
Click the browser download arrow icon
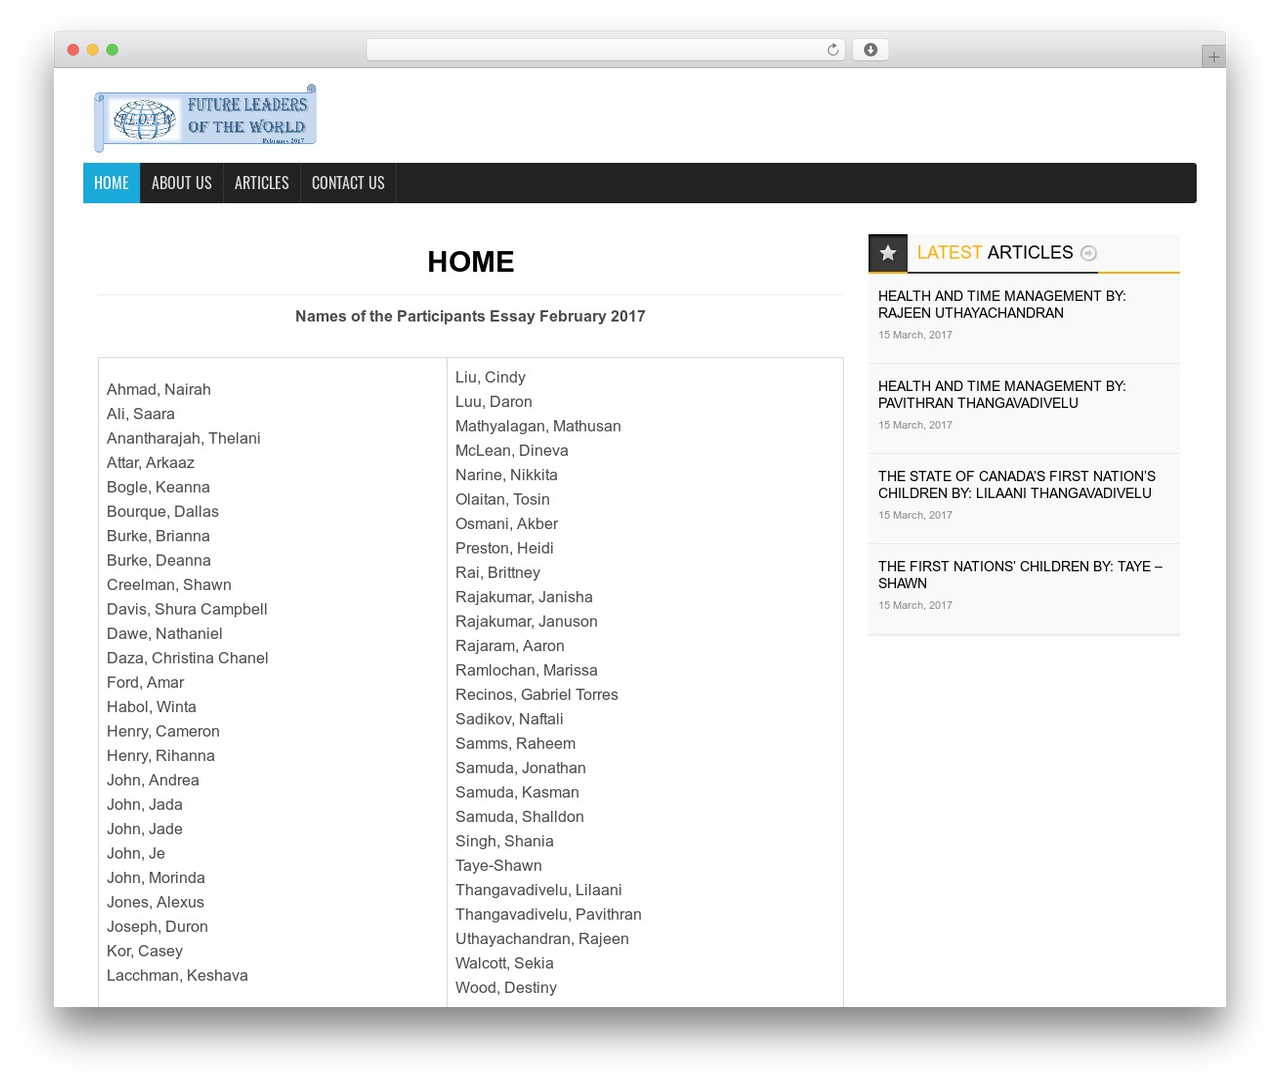(x=870, y=50)
